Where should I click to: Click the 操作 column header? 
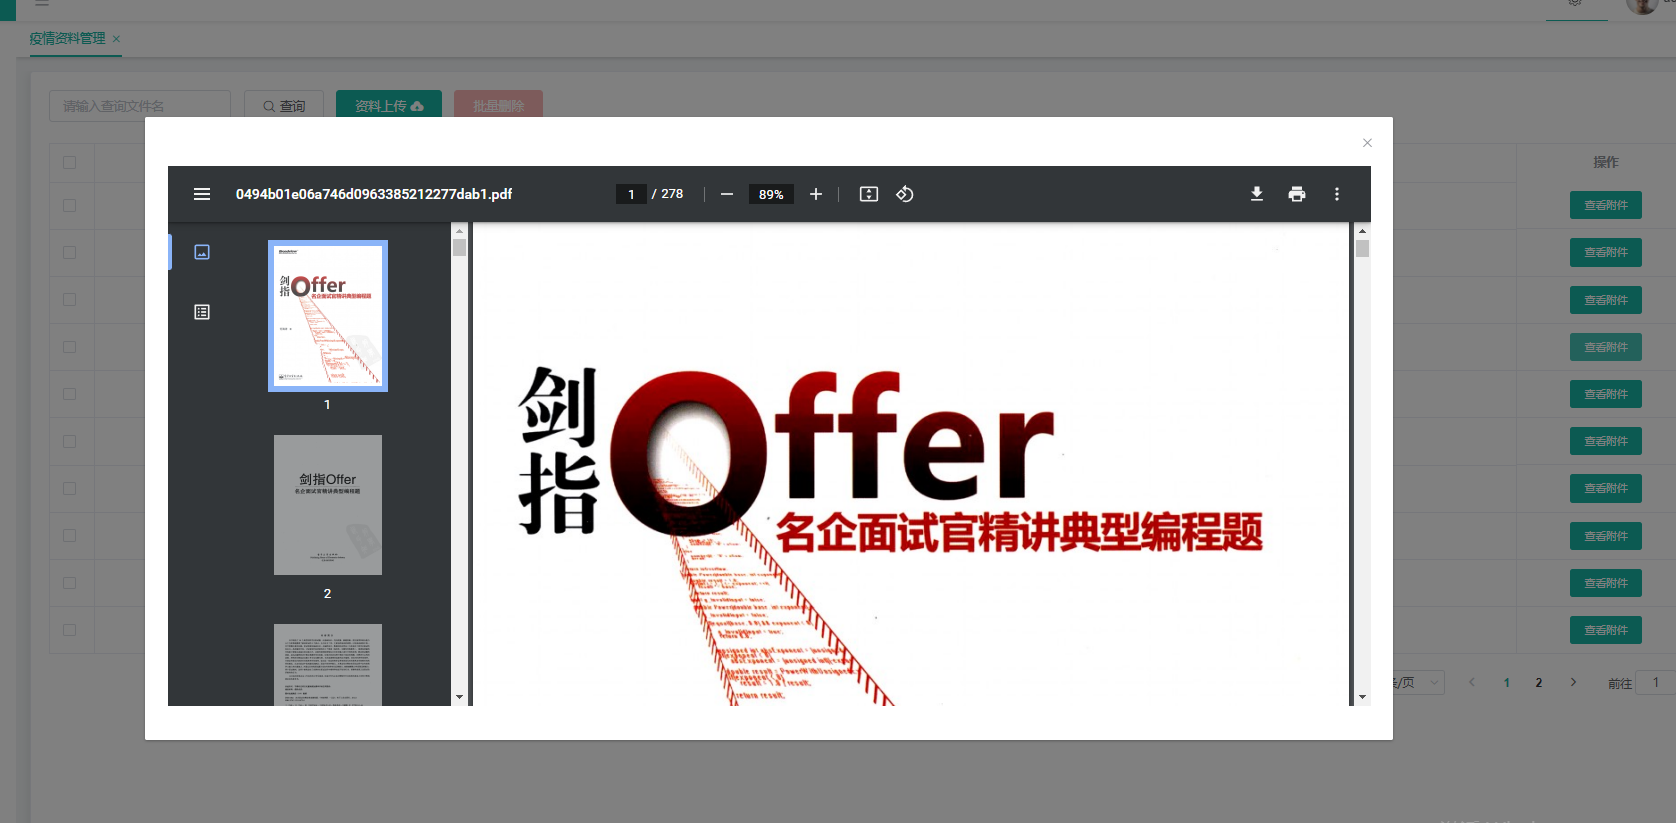tap(1606, 162)
